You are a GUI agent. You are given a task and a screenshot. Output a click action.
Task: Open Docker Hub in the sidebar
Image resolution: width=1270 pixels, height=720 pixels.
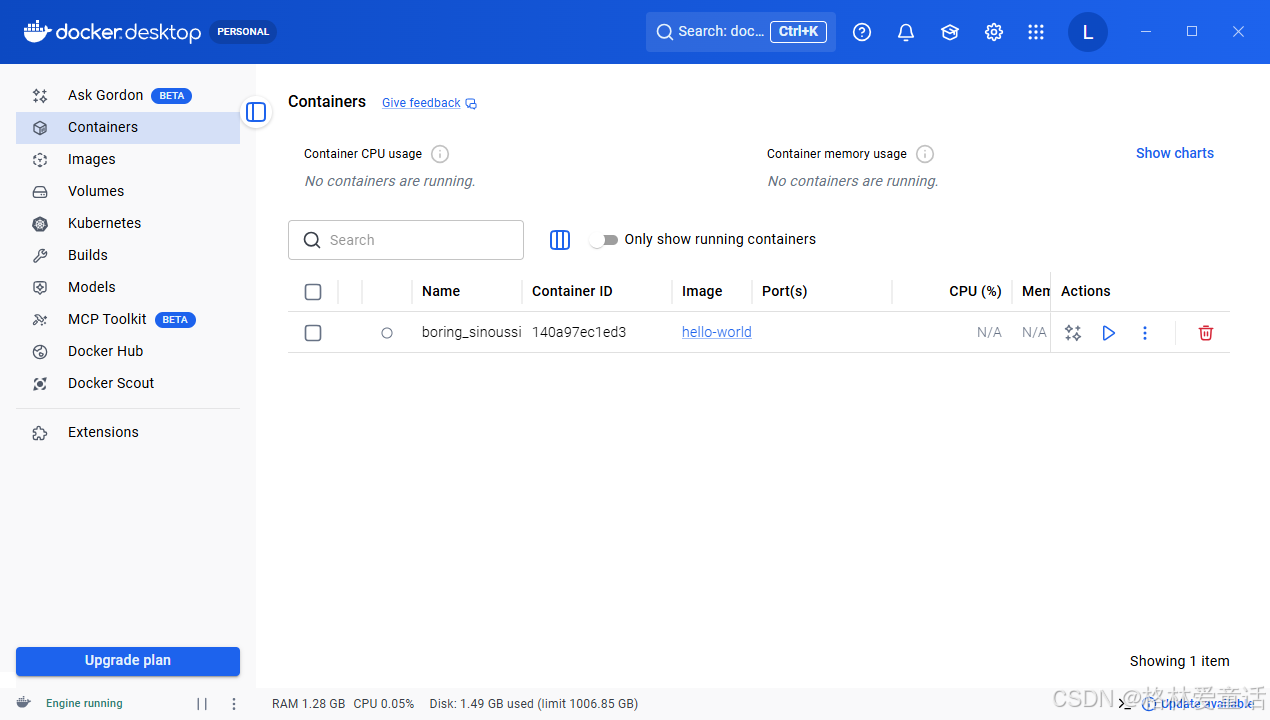coord(128,352)
